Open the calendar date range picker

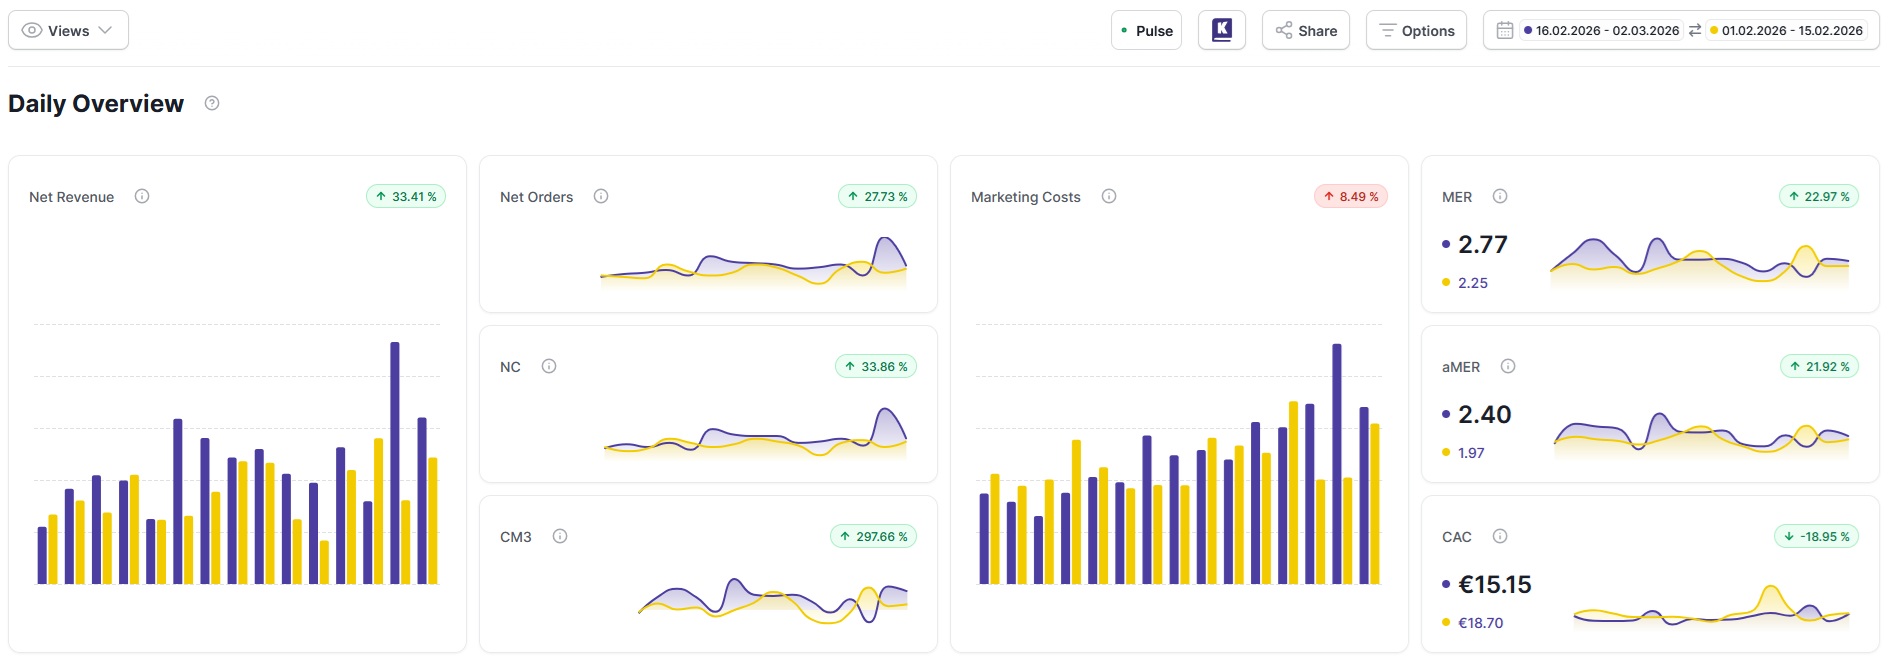1504,31
